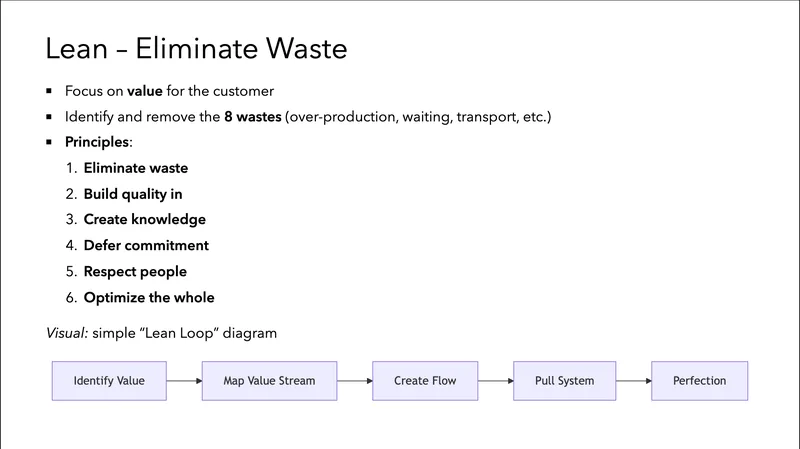Select the "Build quality in" list item

133,194
